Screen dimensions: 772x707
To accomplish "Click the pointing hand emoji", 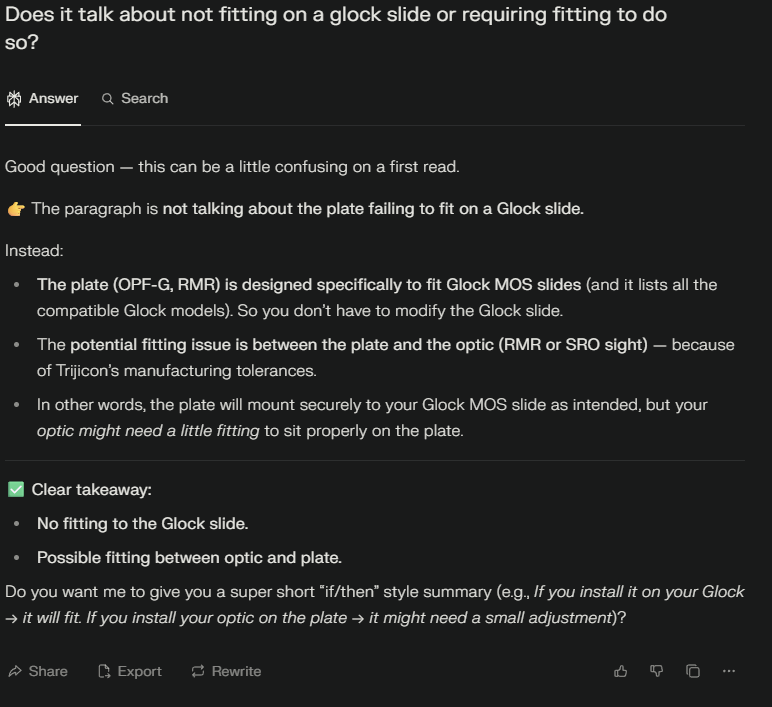I will 16,209.
